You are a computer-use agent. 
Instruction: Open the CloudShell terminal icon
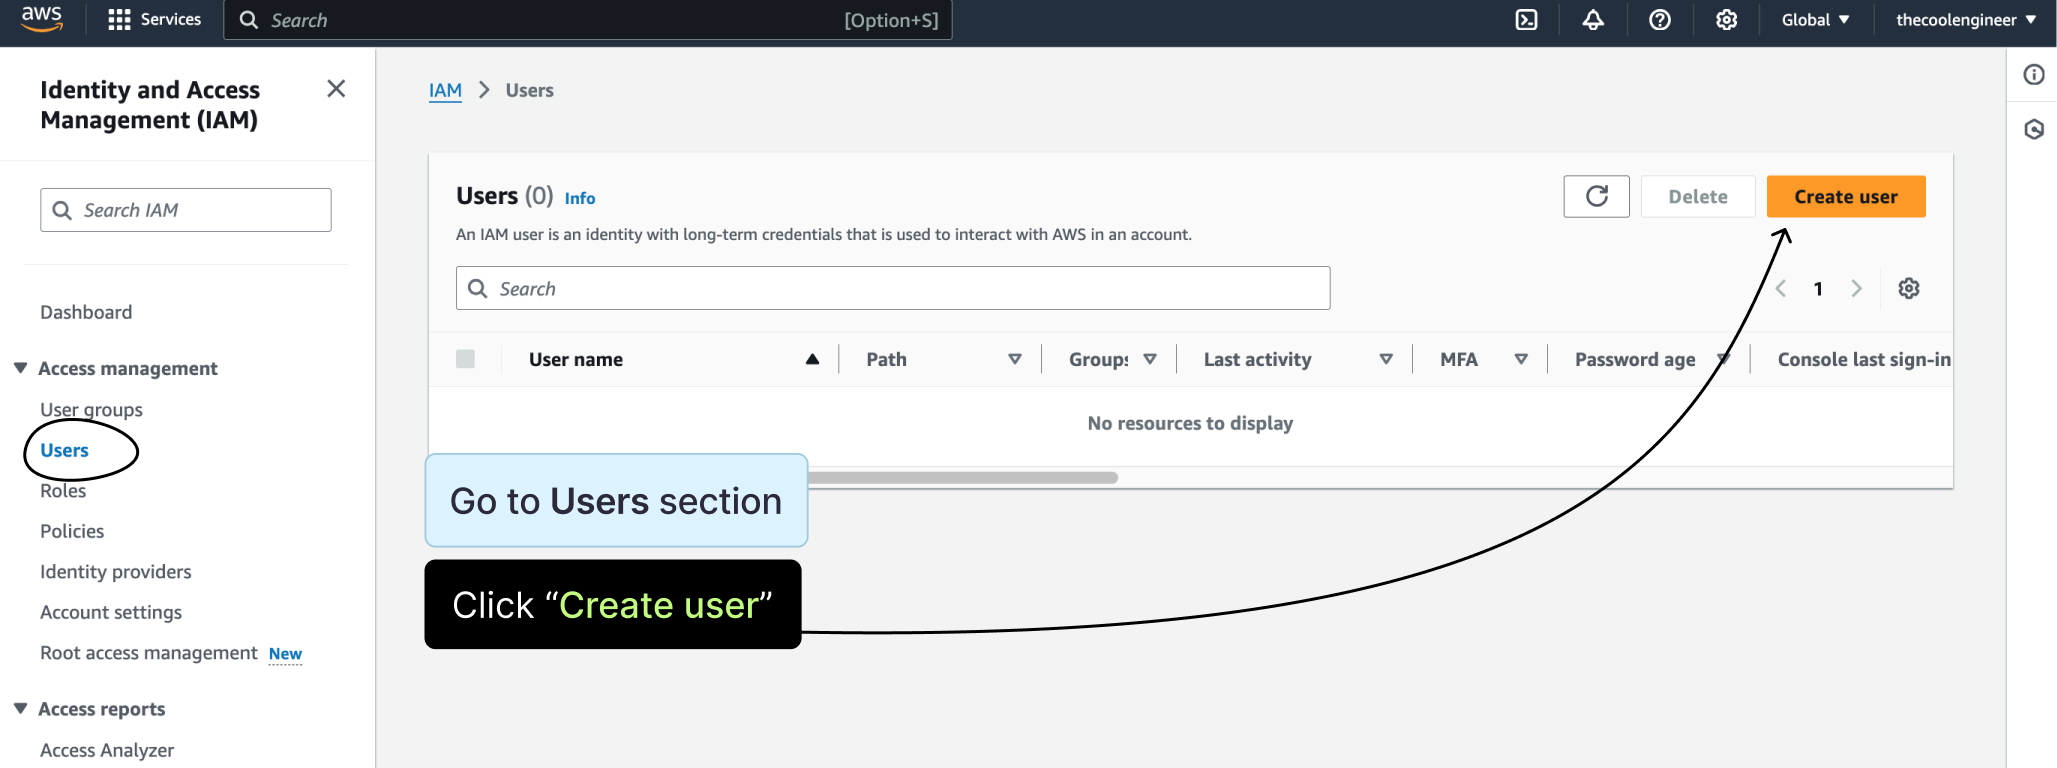[x=1526, y=20]
